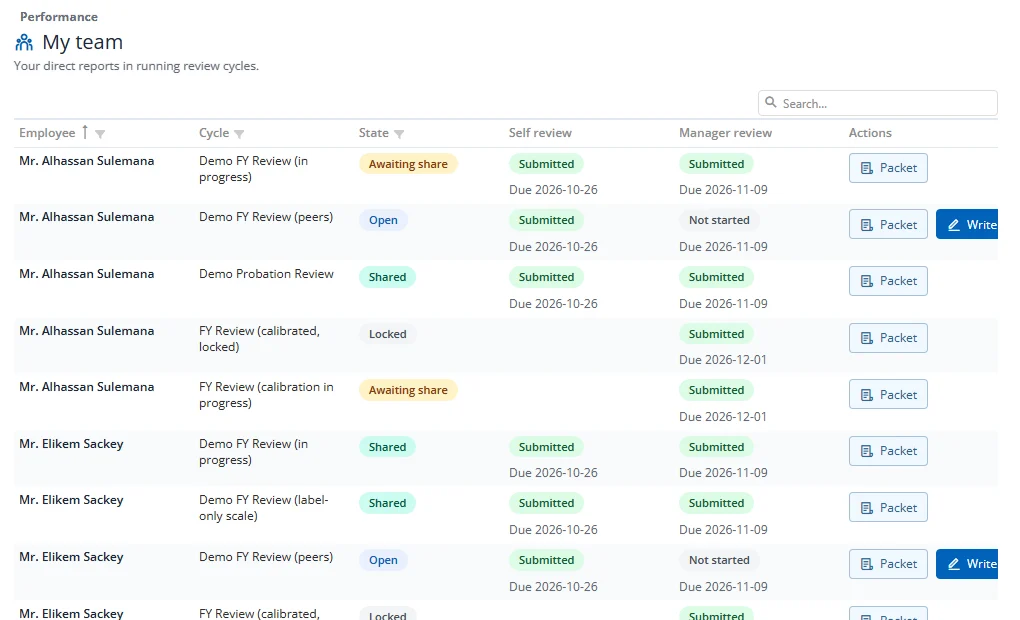Click Shared badge in Elikem's Demo FY Review (in progress) row
The image size is (1020, 620).
click(x=387, y=447)
